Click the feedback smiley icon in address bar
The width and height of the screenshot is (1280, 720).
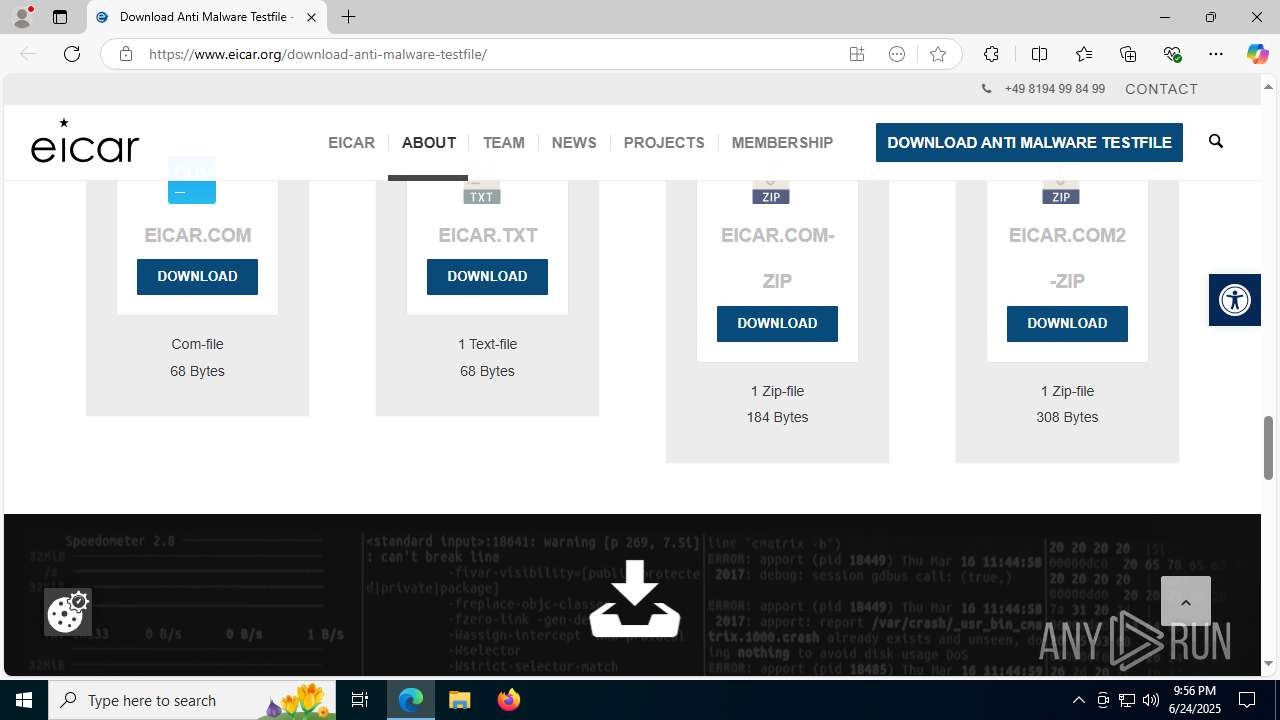click(x=897, y=54)
